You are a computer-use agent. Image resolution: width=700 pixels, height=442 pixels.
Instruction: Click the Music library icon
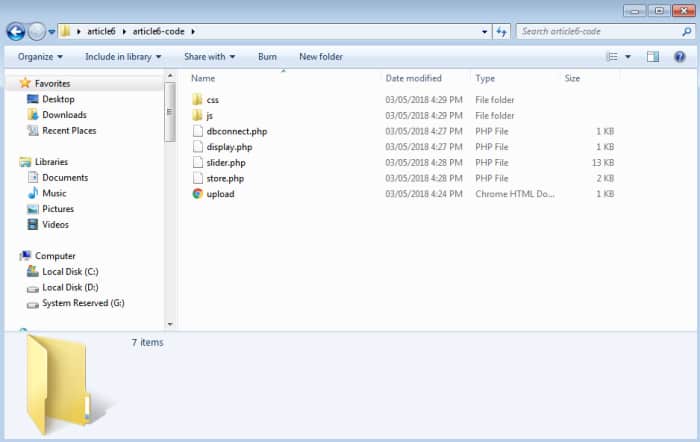[x=33, y=193]
